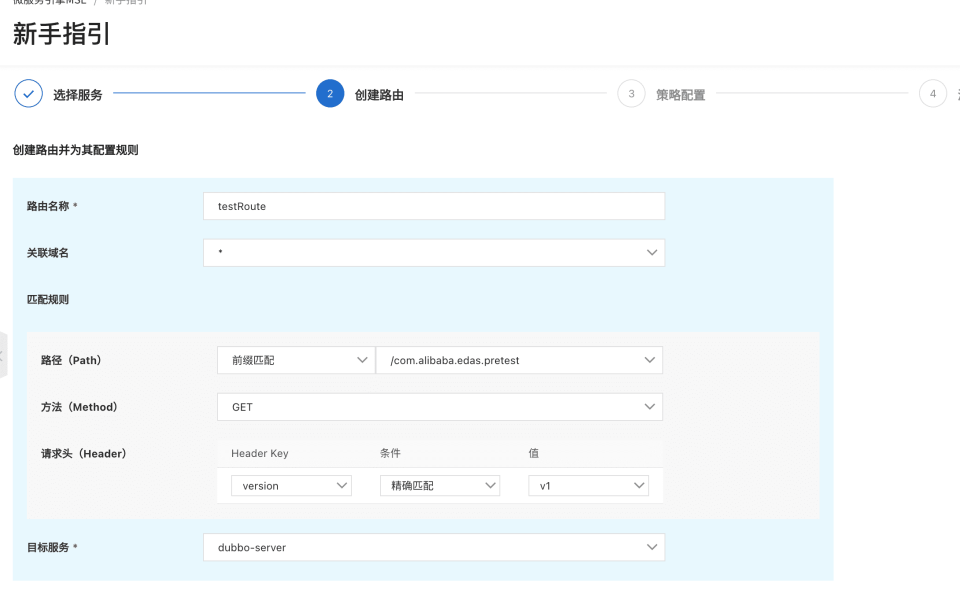Click the chevron arrow beside the path value

pos(649,360)
